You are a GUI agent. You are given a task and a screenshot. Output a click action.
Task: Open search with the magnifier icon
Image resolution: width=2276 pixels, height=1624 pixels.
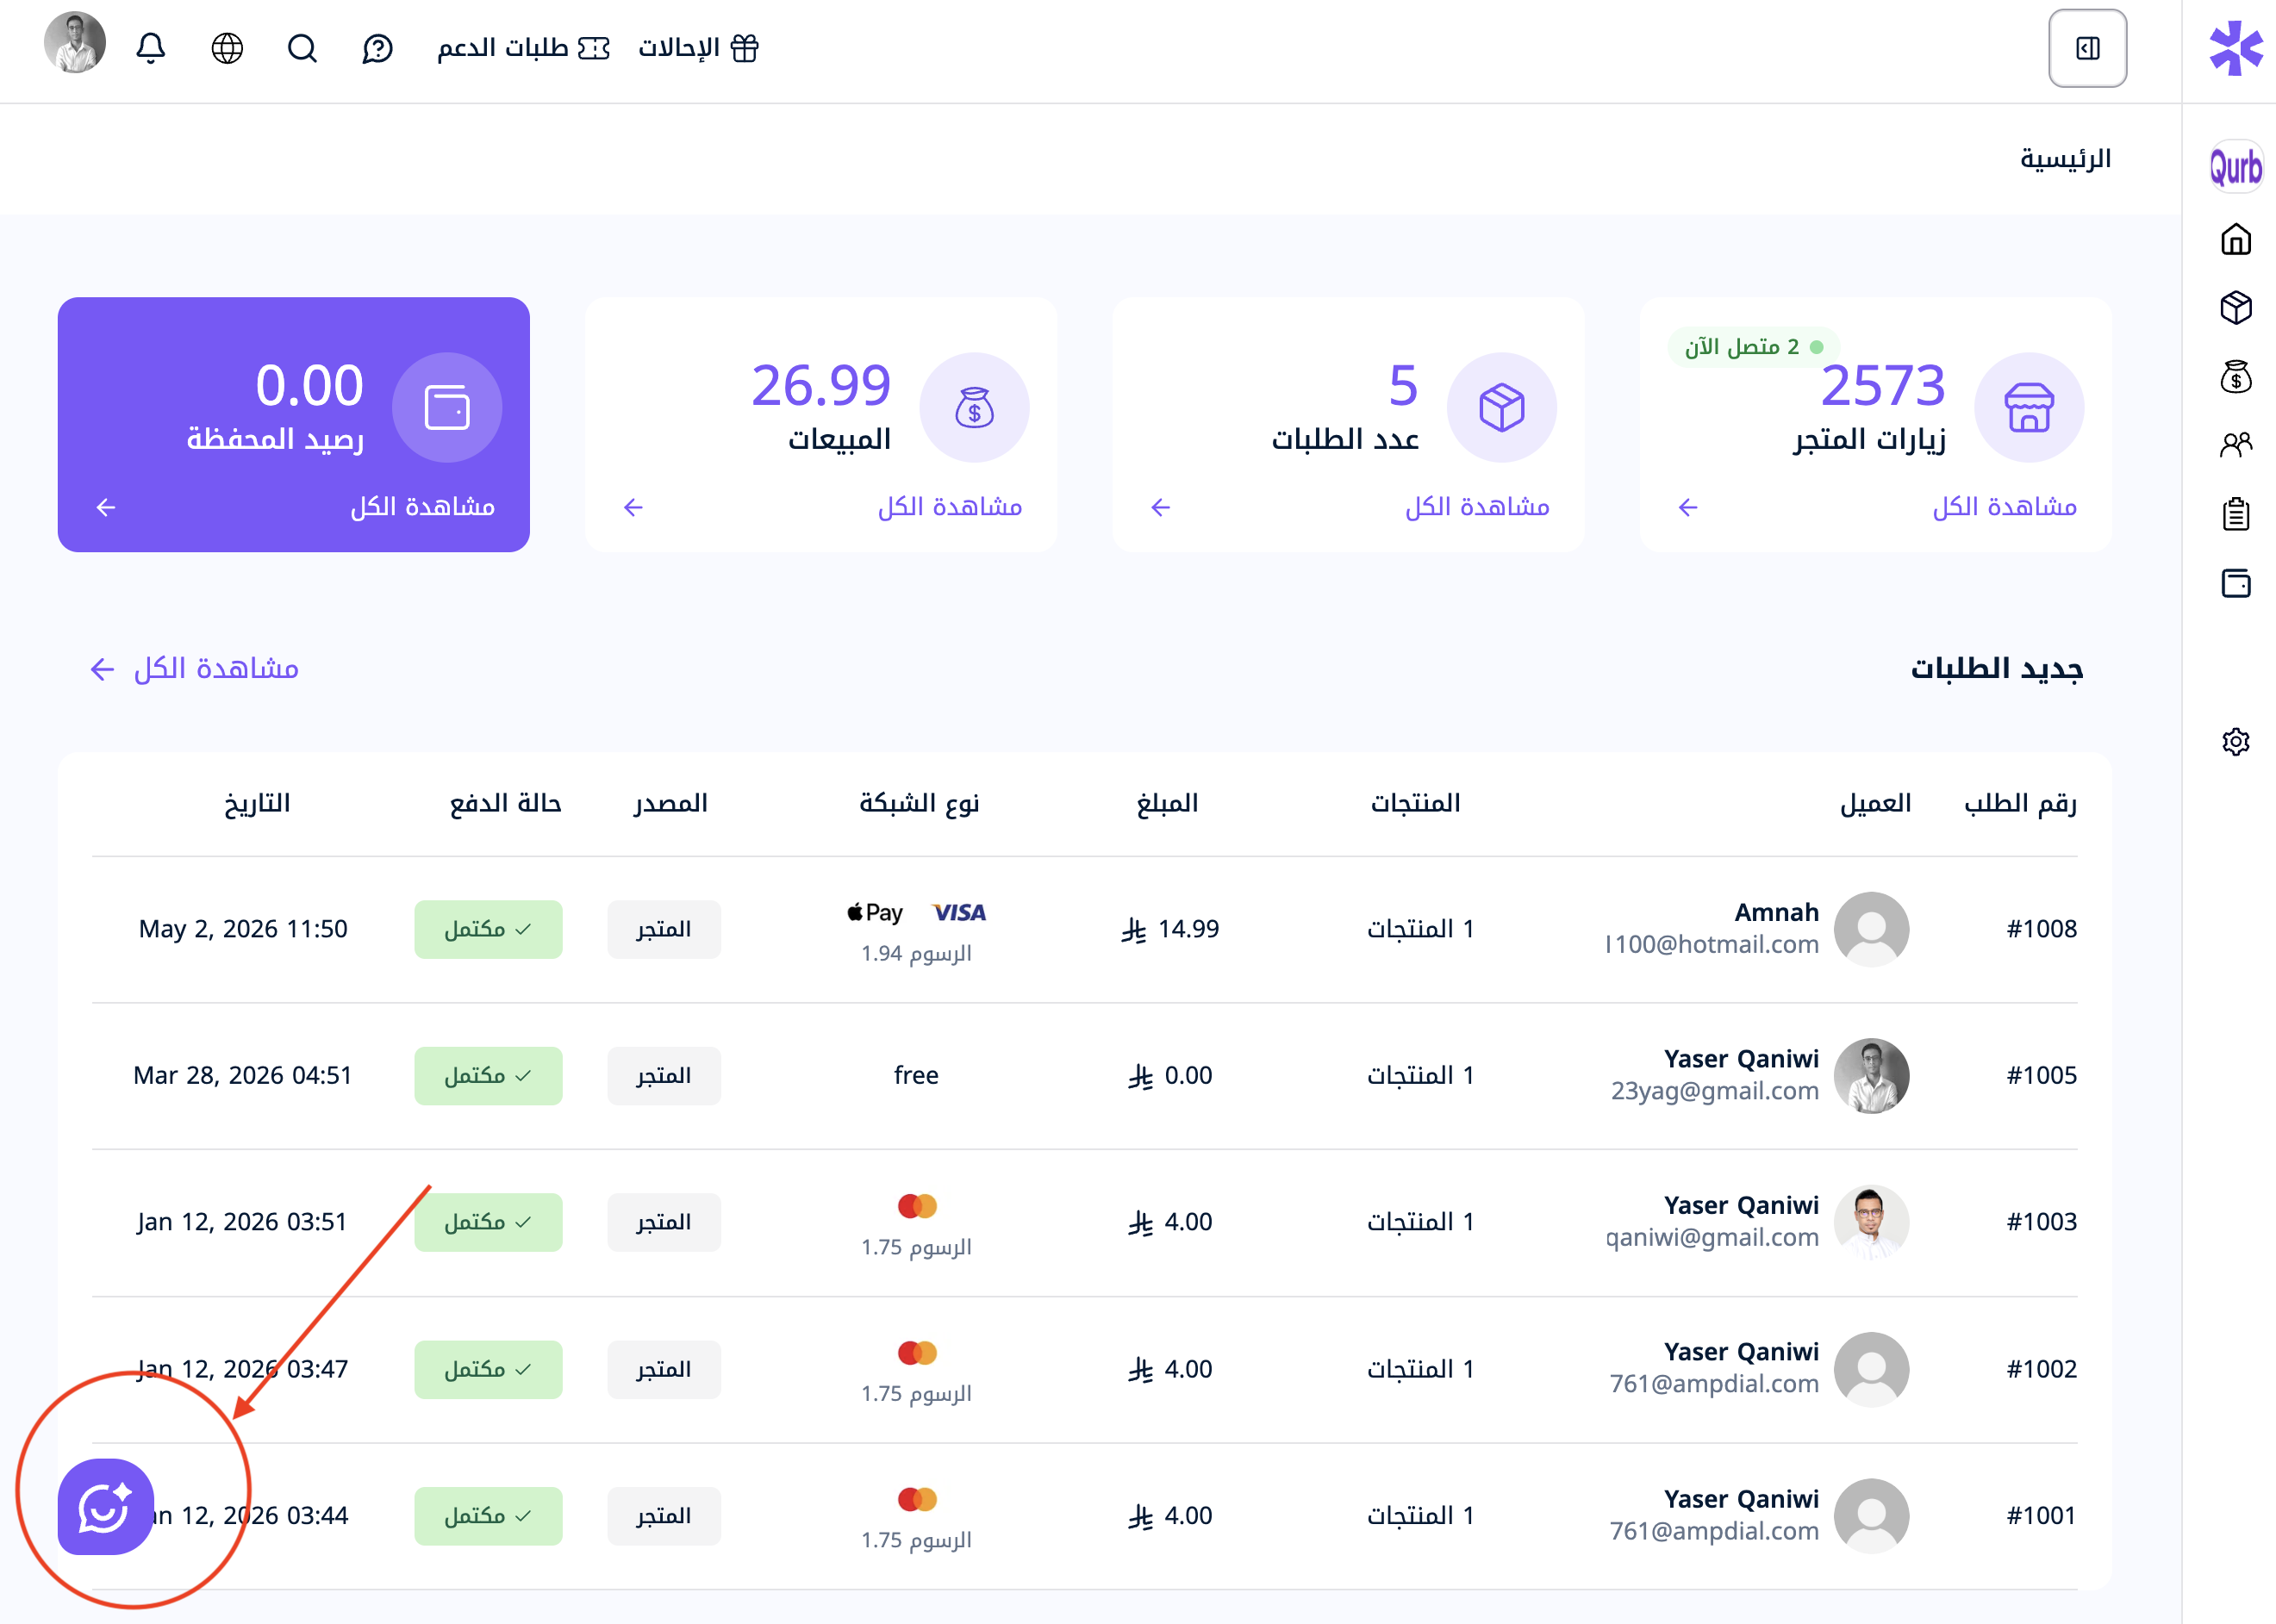pyautogui.click(x=302, y=48)
